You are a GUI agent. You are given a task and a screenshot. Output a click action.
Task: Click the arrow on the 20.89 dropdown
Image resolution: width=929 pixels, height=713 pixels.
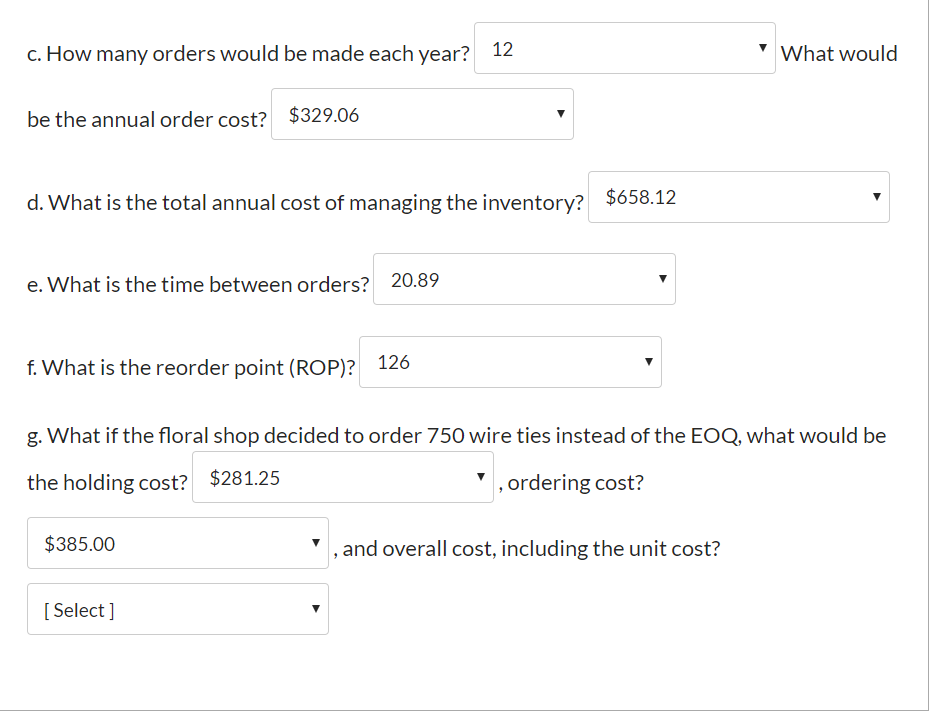[662, 279]
